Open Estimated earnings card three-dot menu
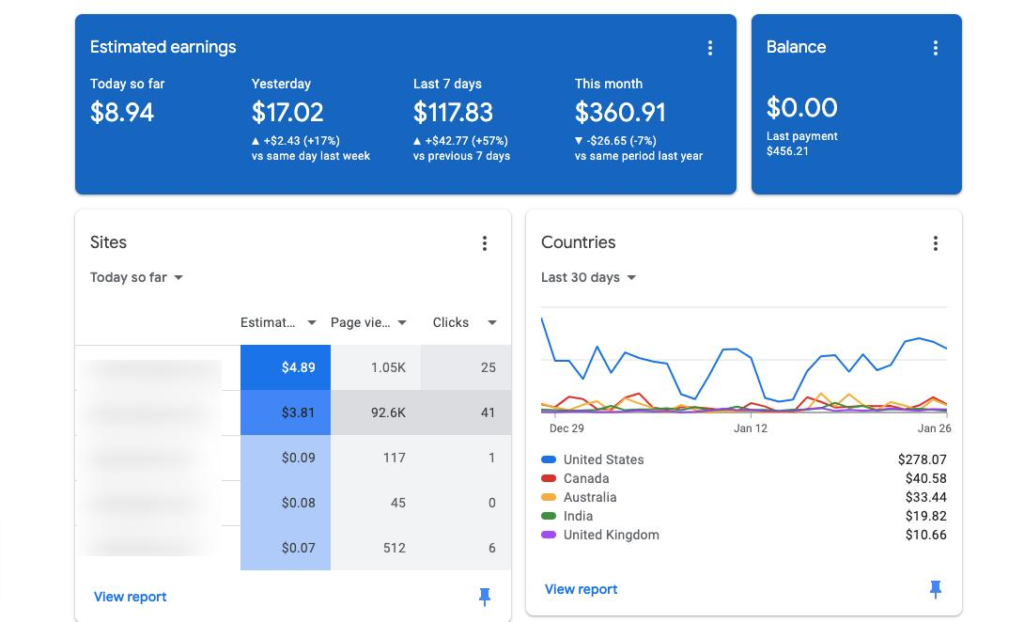 [710, 48]
